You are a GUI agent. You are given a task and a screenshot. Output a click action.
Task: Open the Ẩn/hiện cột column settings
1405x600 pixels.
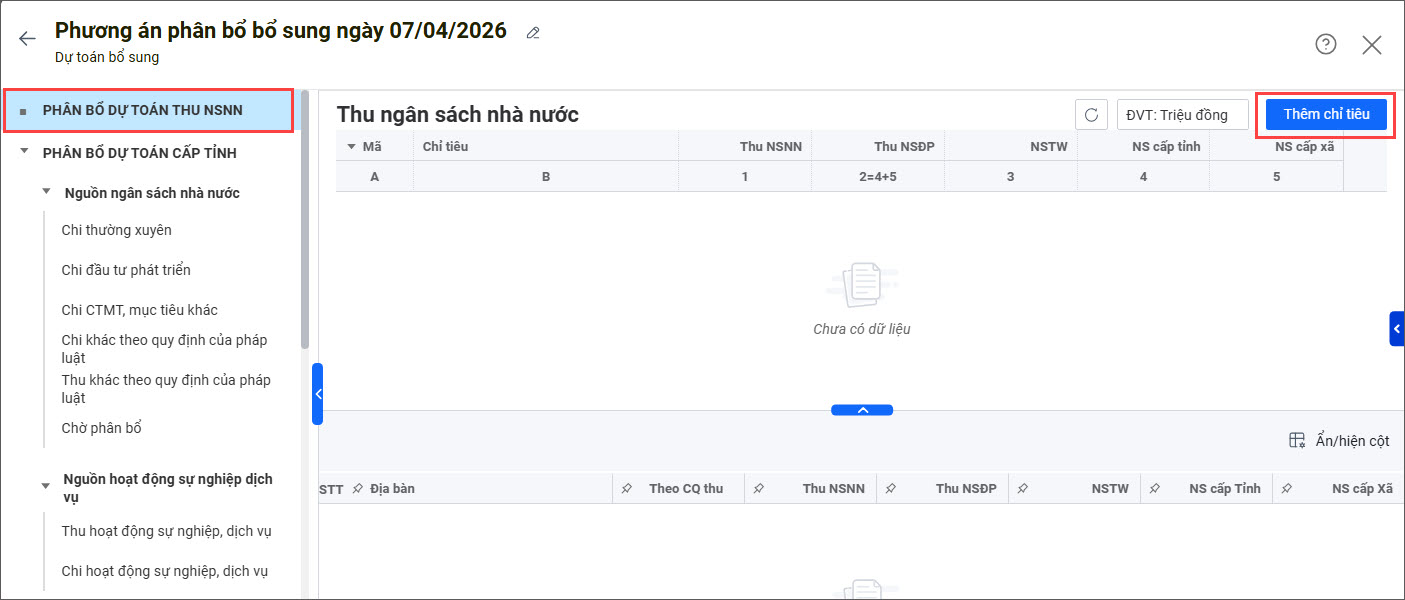[1339, 441]
